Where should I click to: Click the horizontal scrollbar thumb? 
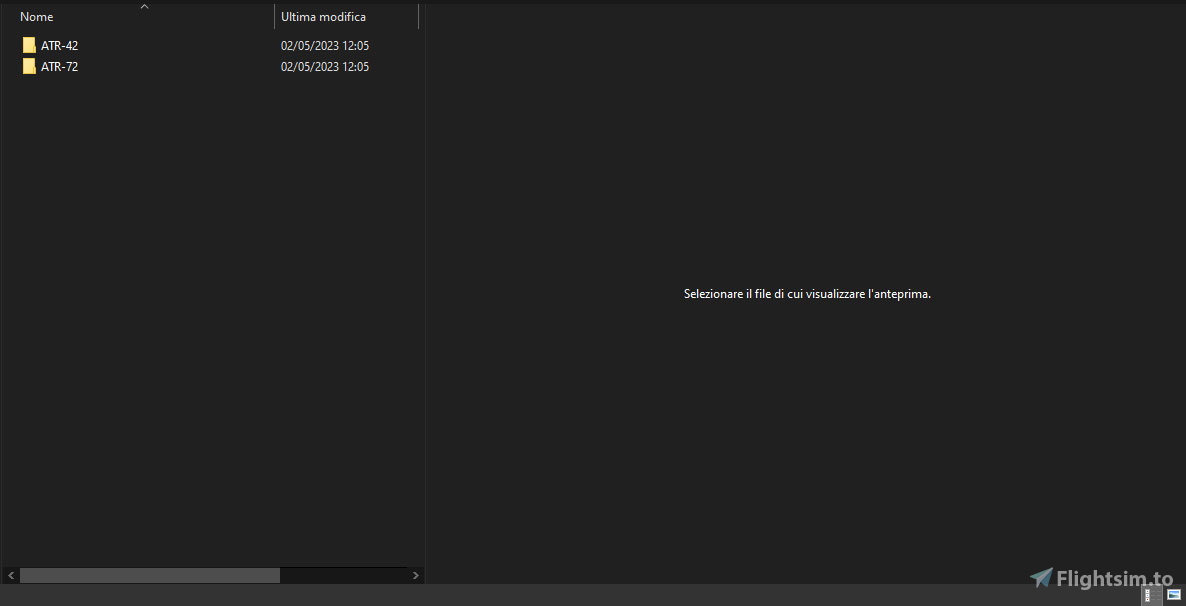[150, 576]
